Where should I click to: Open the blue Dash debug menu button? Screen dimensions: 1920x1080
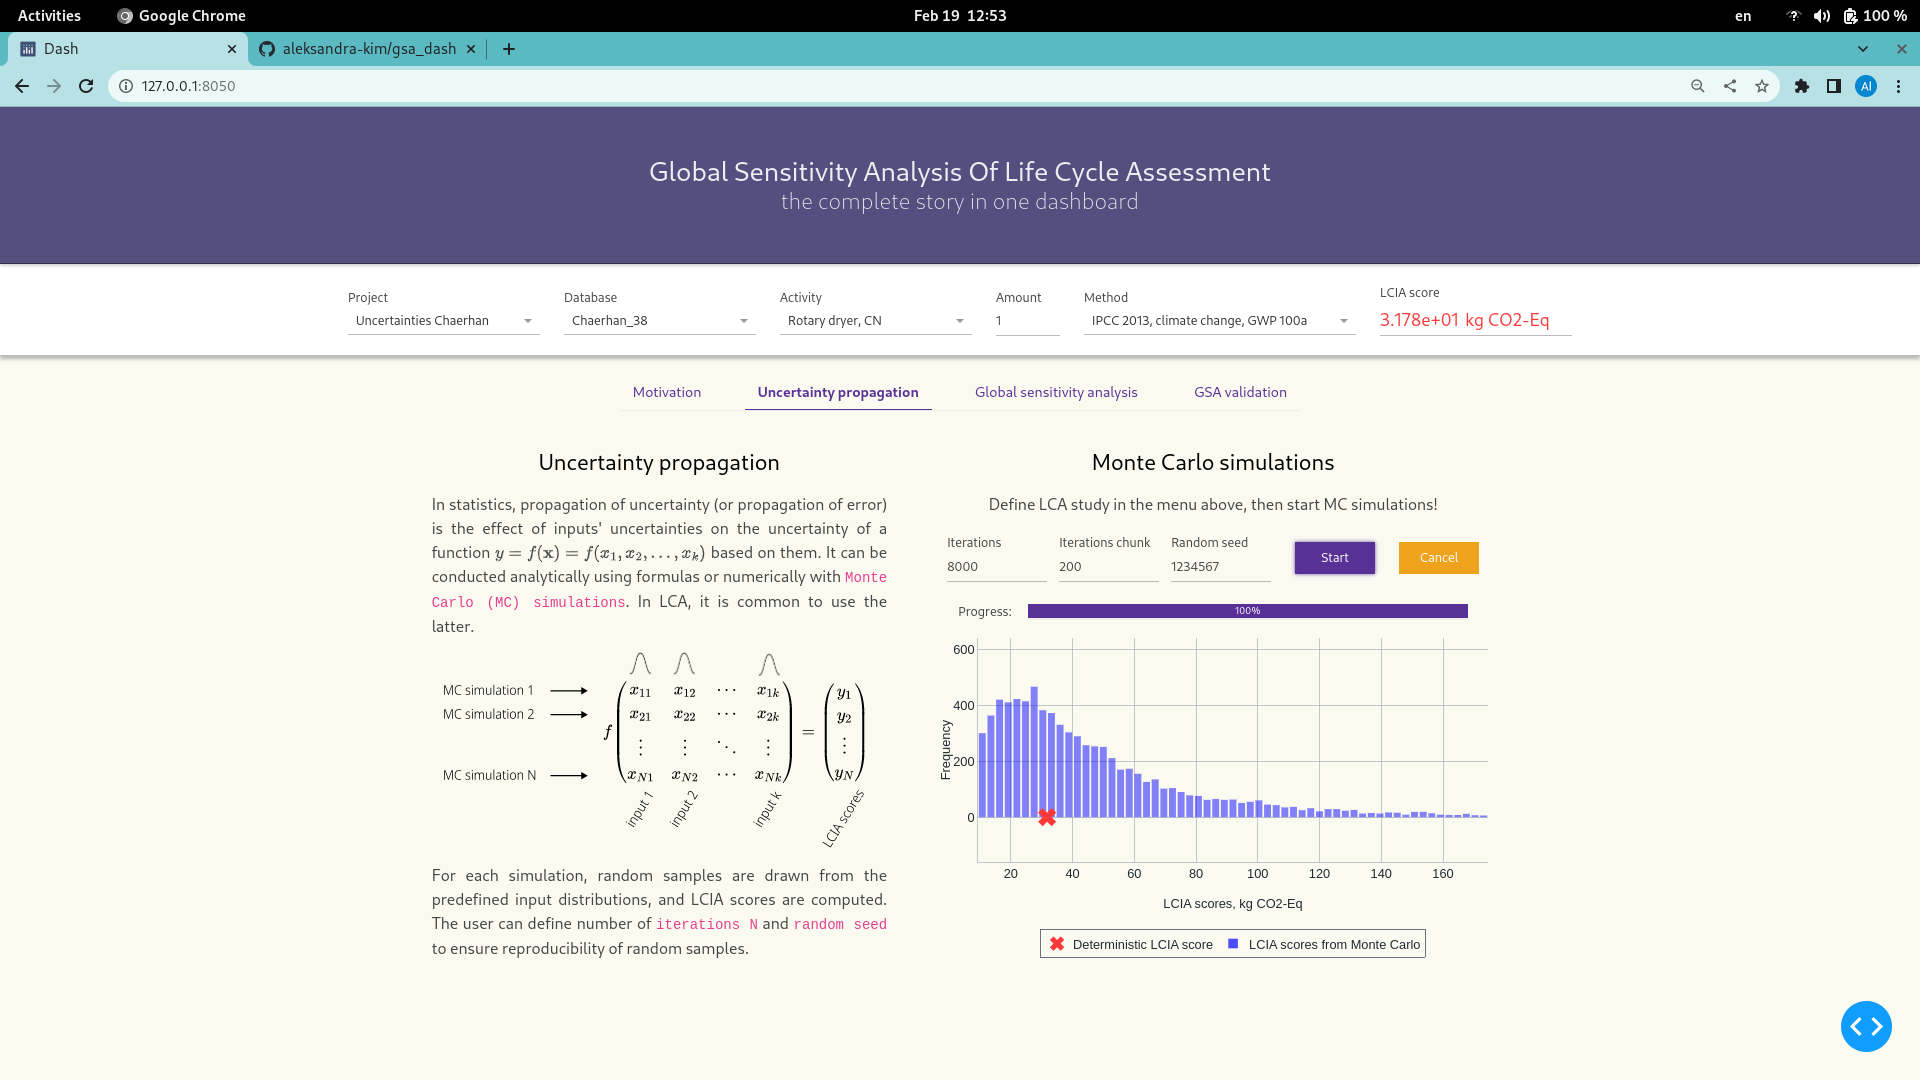point(1866,1026)
